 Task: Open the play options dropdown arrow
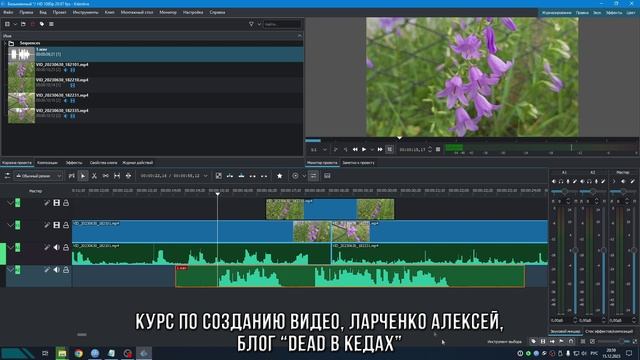click(x=372, y=150)
